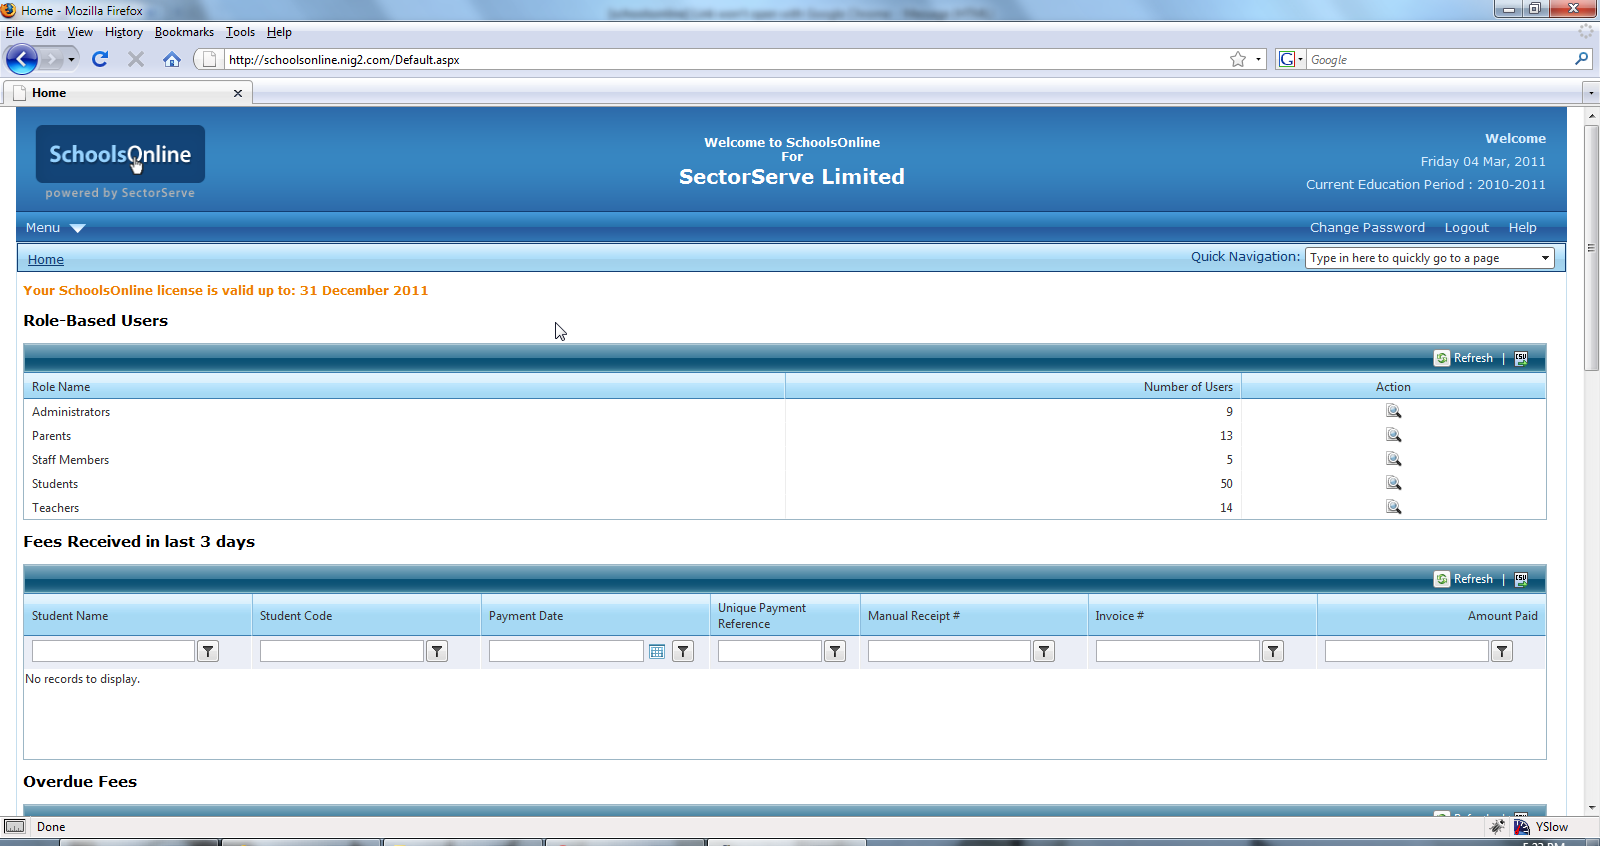This screenshot has width=1600, height=846.
Task: Refresh the Role-Based Users grid
Action: tap(1464, 358)
